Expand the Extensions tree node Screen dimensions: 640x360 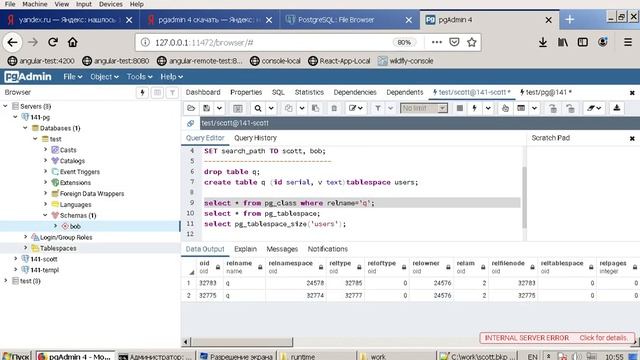(x=46, y=182)
